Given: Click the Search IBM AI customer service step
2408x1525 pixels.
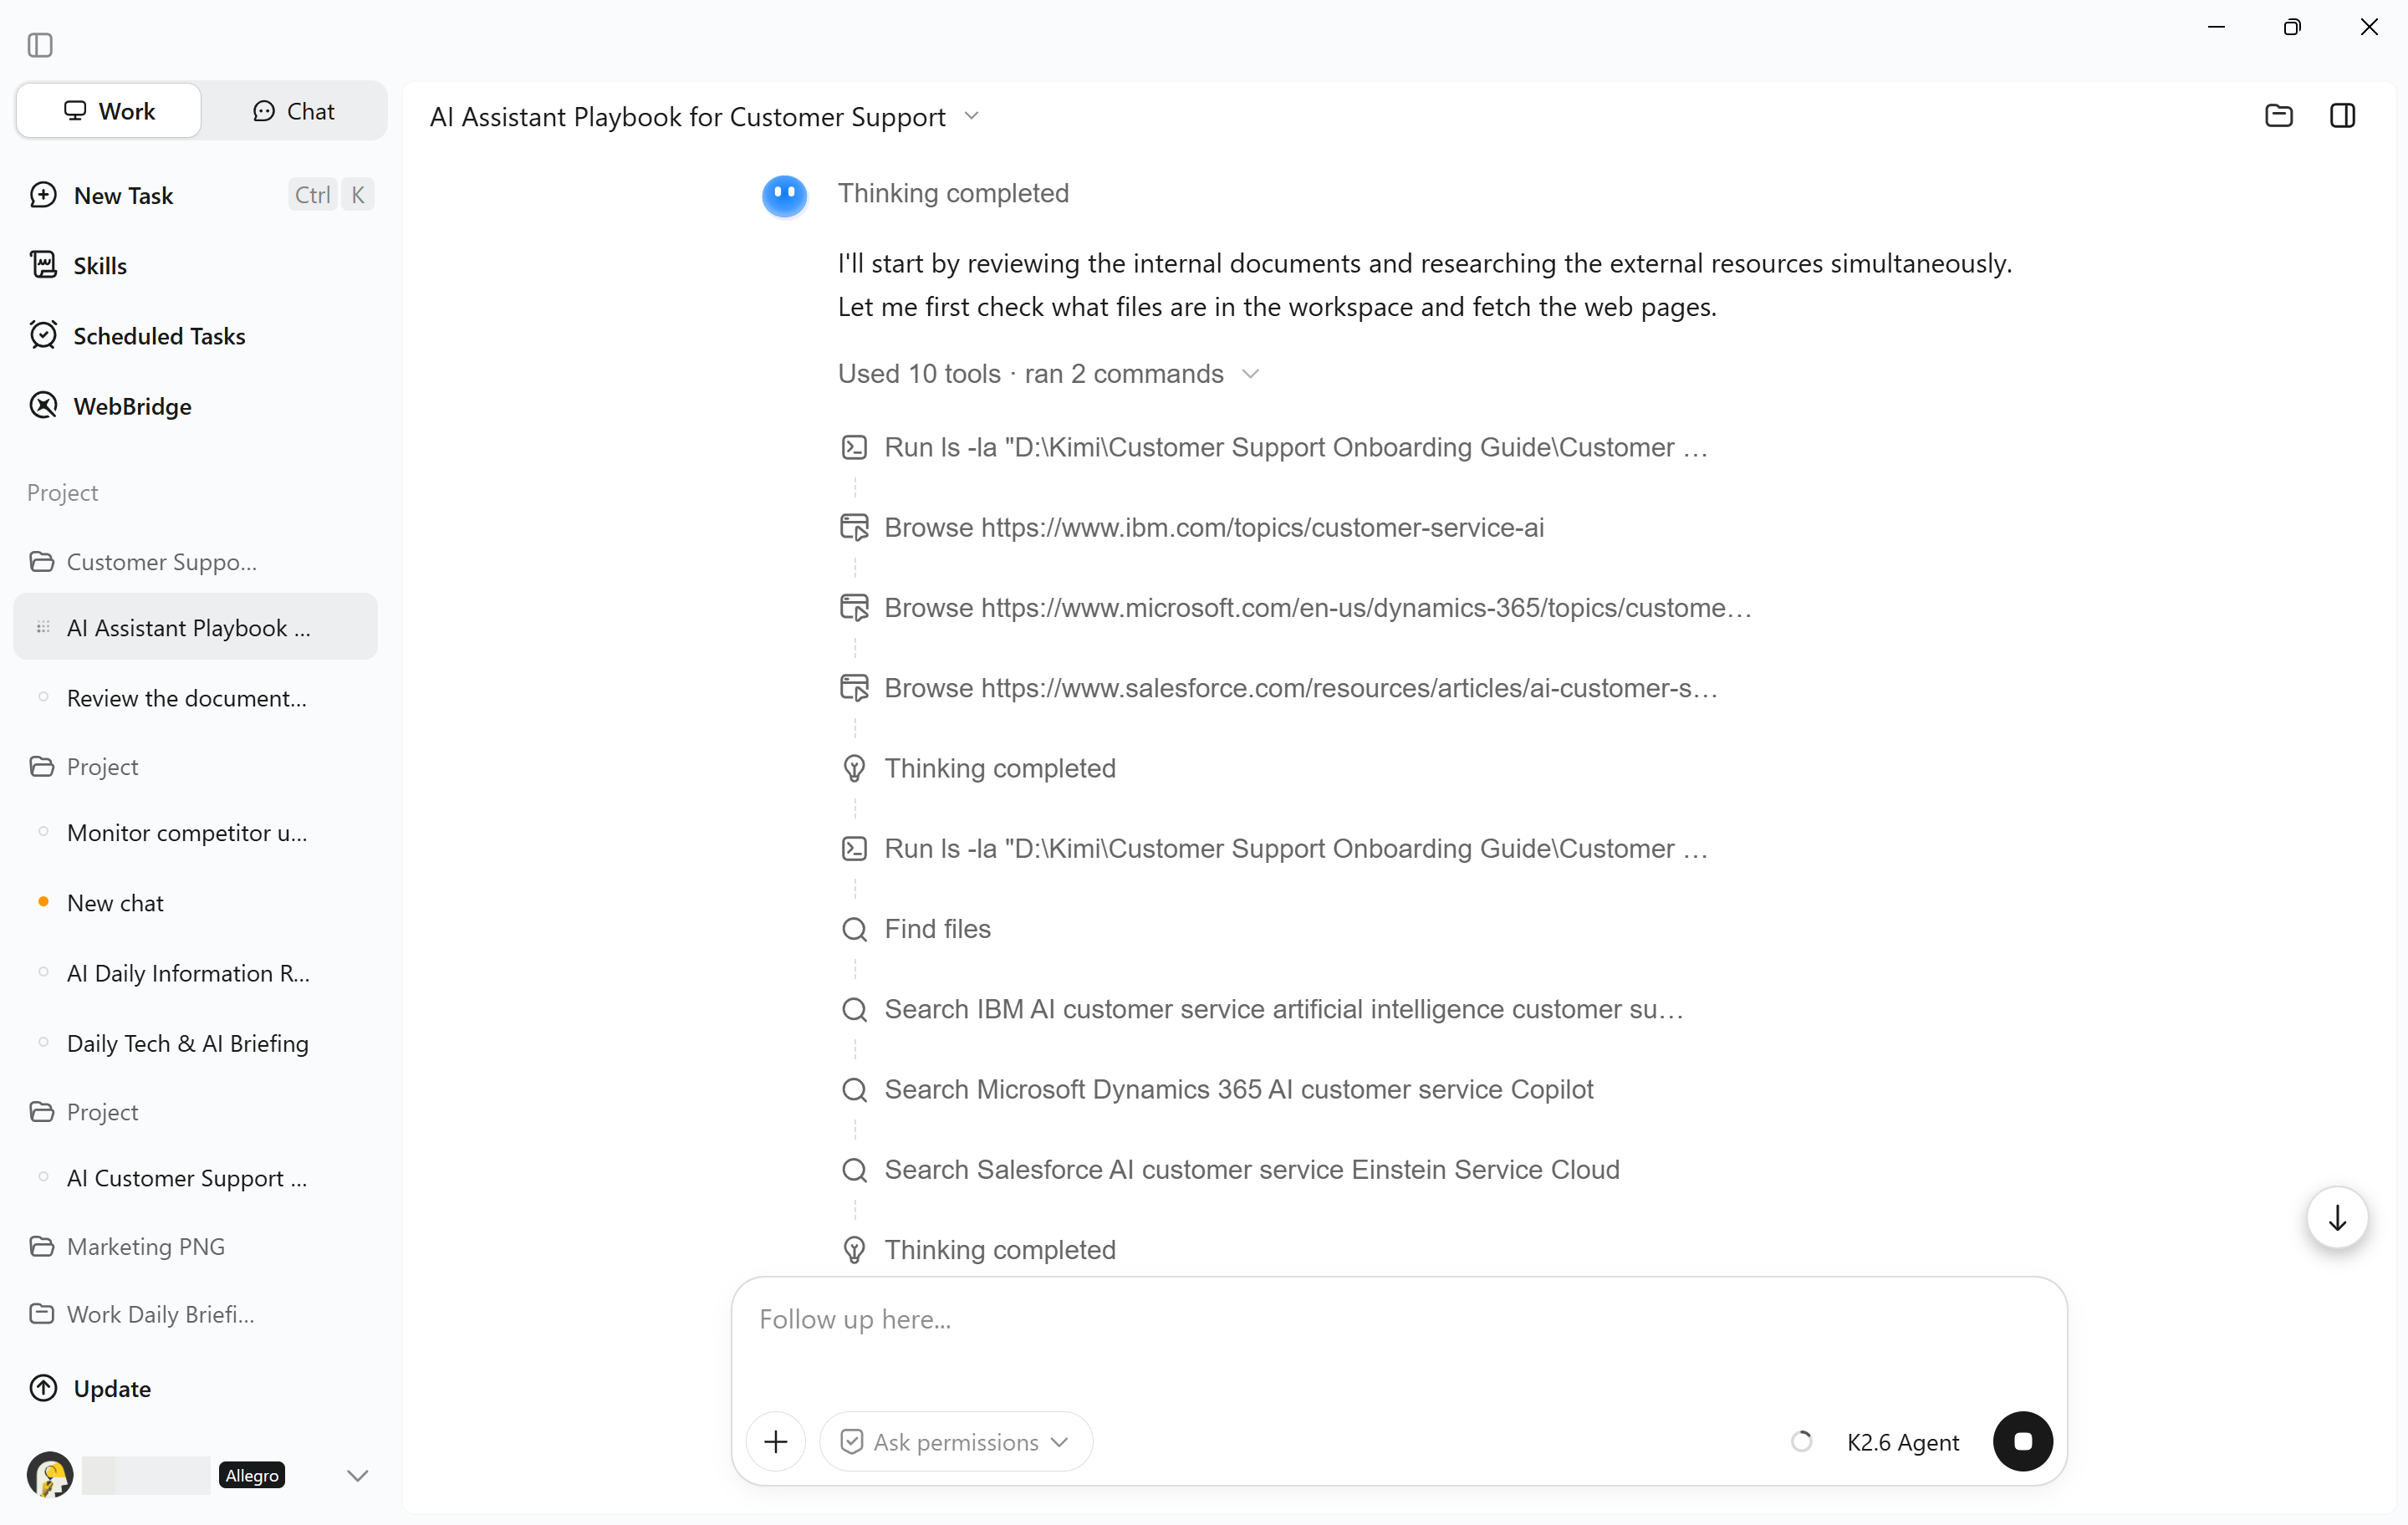Looking at the screenshot, I should [x=1263, y=1009].
